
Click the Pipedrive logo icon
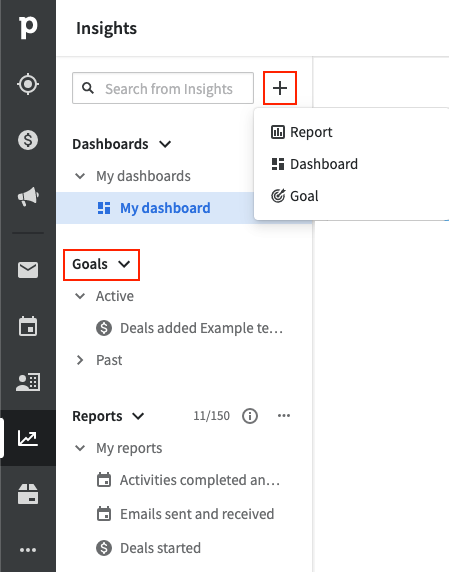click(x=28, y=27)
